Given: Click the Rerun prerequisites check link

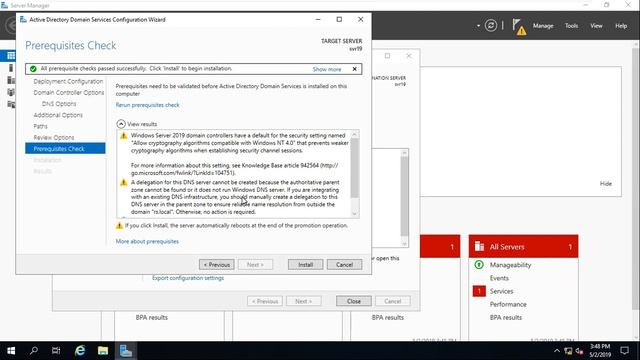Looking at the screenshot, I should coord(147,105).
